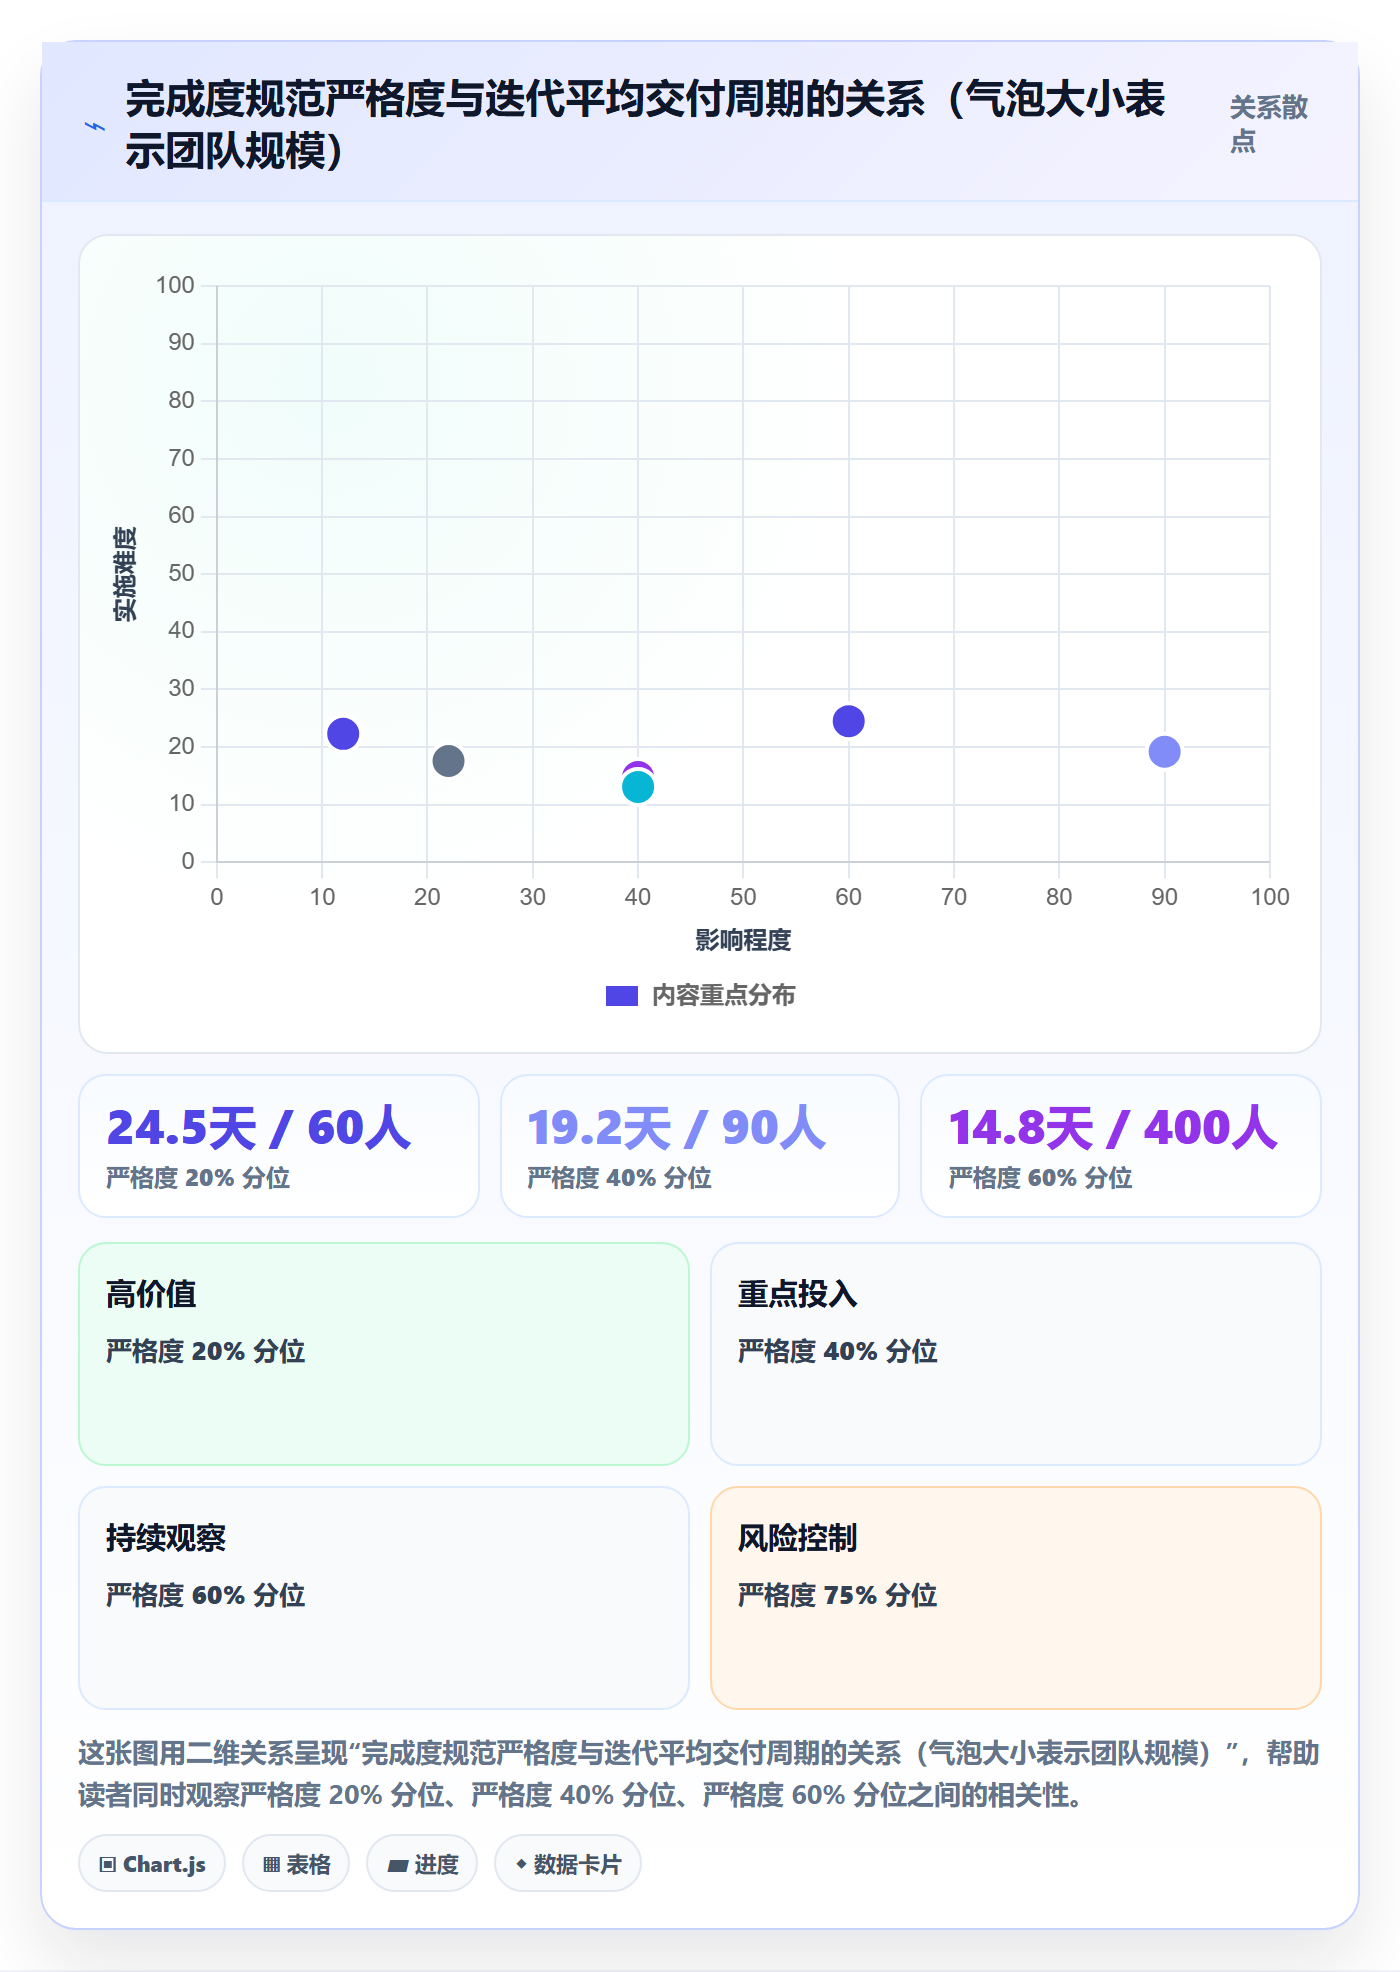This screenshot has height=1972, width=1400.
Task: Click the chart title heading text
Action: [x=645, y=125]
